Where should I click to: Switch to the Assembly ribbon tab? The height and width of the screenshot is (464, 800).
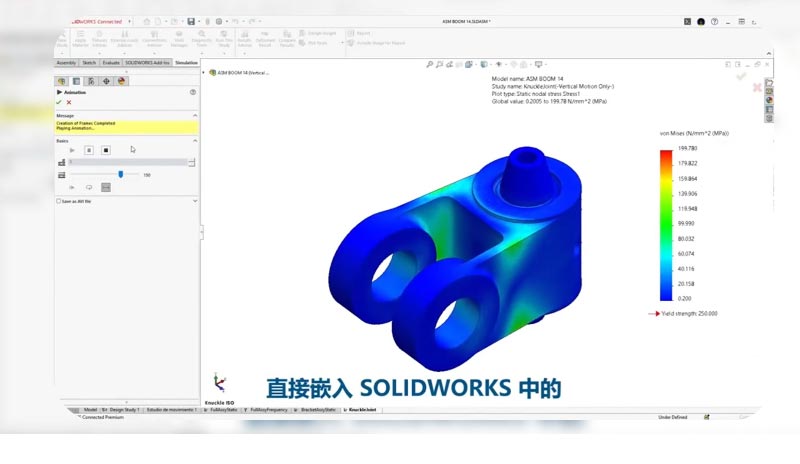pyautogui.click(x=66, y=63)
